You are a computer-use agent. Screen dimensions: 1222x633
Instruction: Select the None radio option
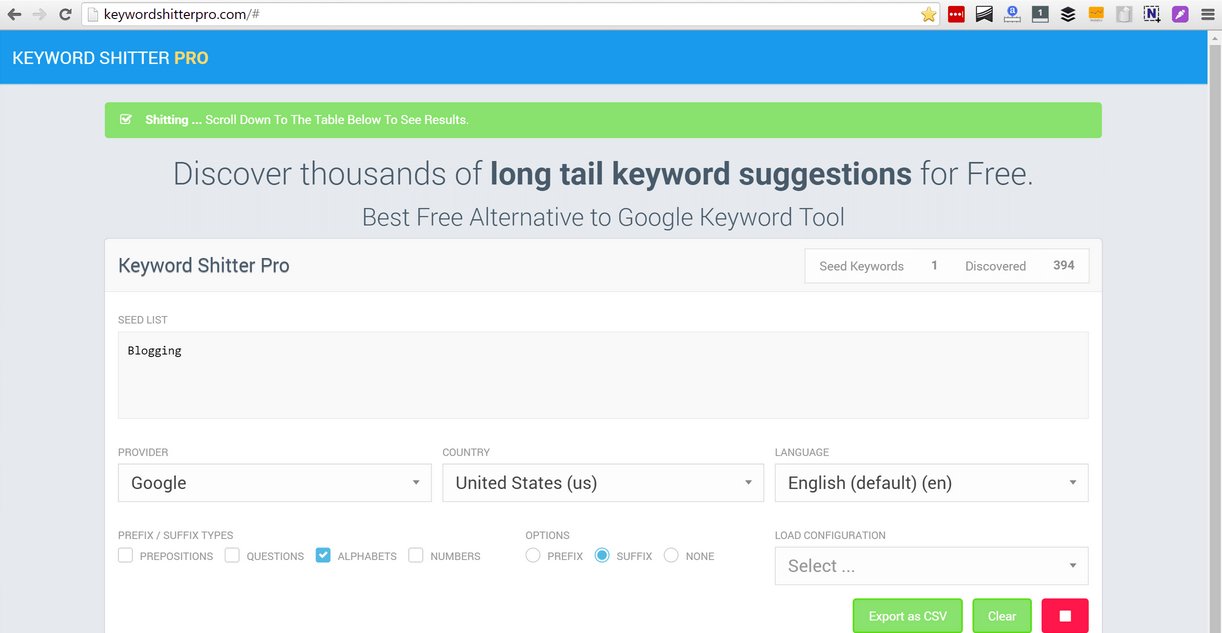[x=671, y=555]
